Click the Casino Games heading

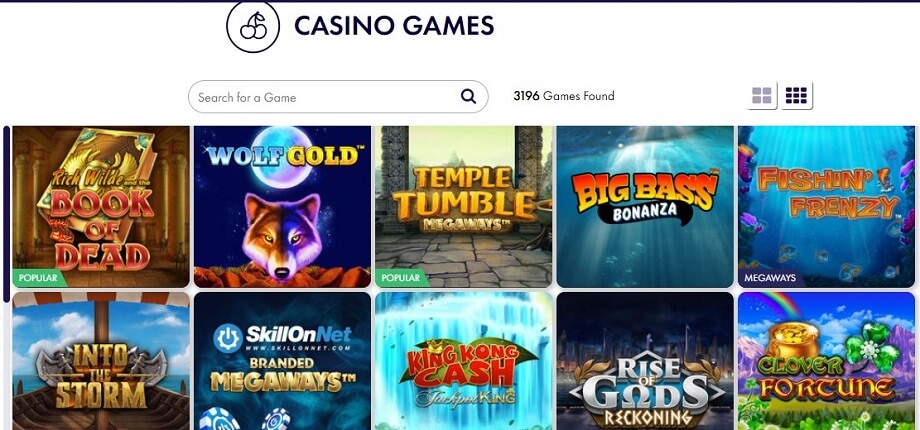[x=394, y=26]
